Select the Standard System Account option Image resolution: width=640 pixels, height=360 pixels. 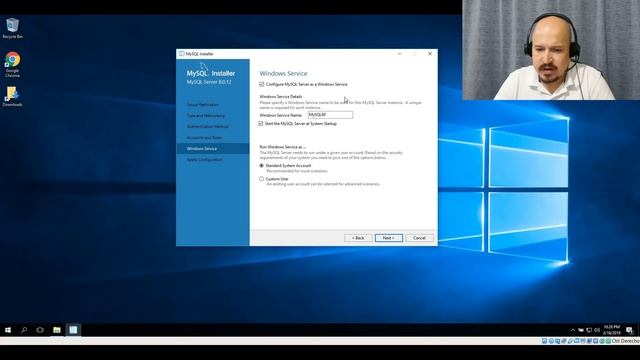(262, 166)
